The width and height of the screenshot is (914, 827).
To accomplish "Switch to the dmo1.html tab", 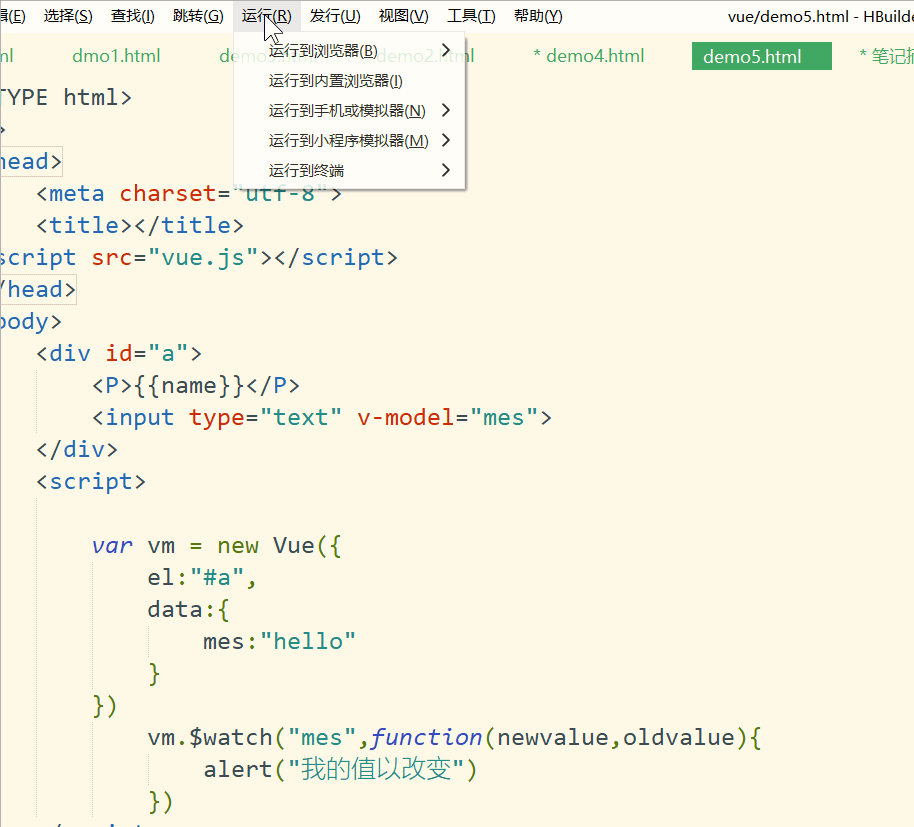I will point(116,56).
